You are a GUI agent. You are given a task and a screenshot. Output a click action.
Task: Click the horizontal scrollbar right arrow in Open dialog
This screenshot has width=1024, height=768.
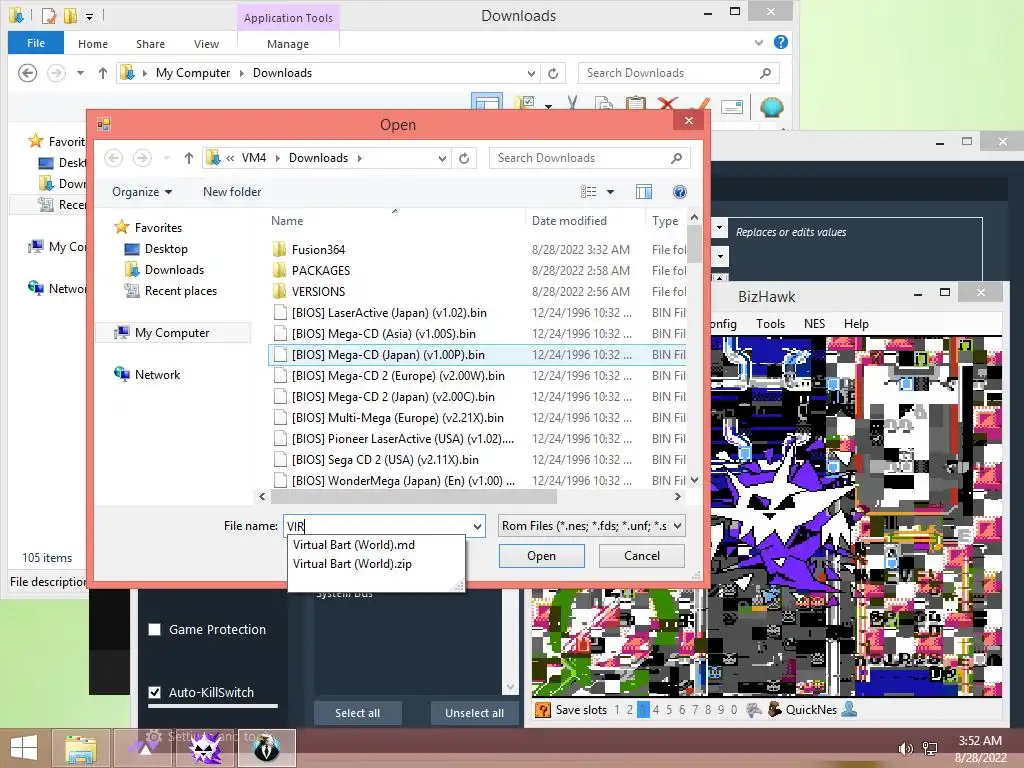(x=678, y=497)
